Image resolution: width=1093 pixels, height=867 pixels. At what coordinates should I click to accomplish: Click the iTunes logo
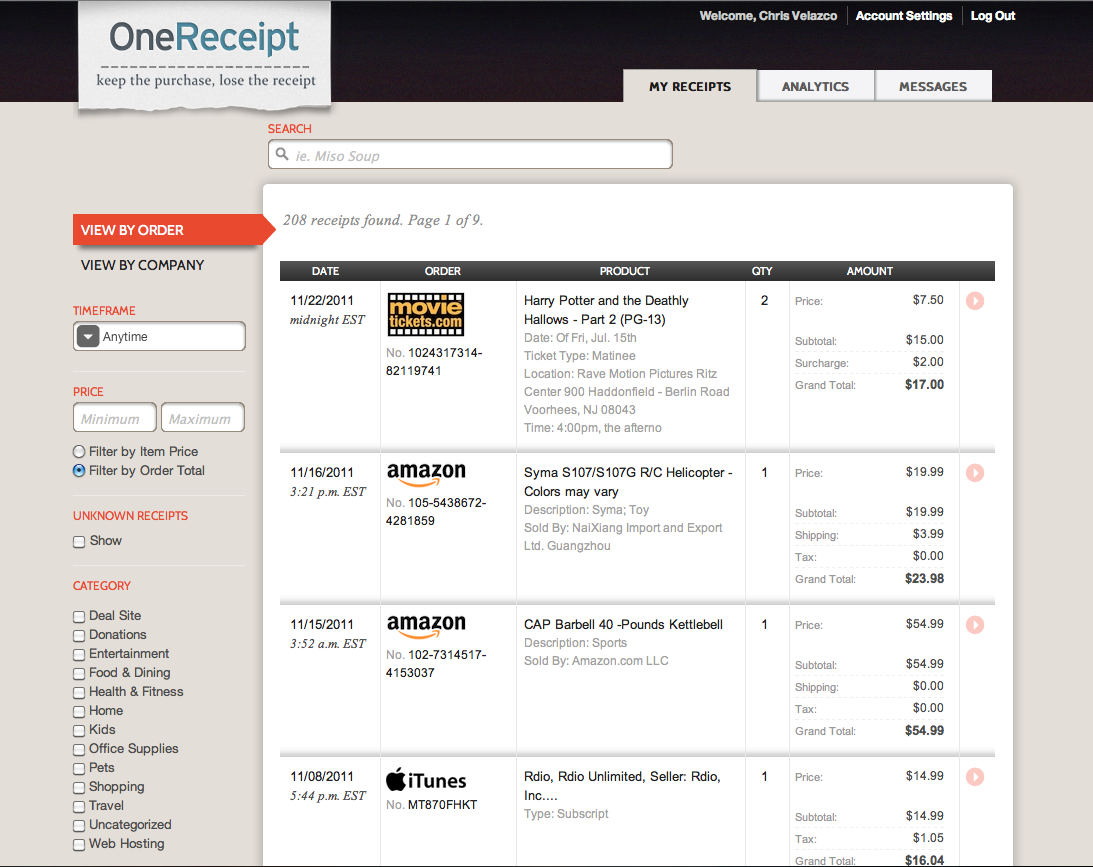pos(426,780)
